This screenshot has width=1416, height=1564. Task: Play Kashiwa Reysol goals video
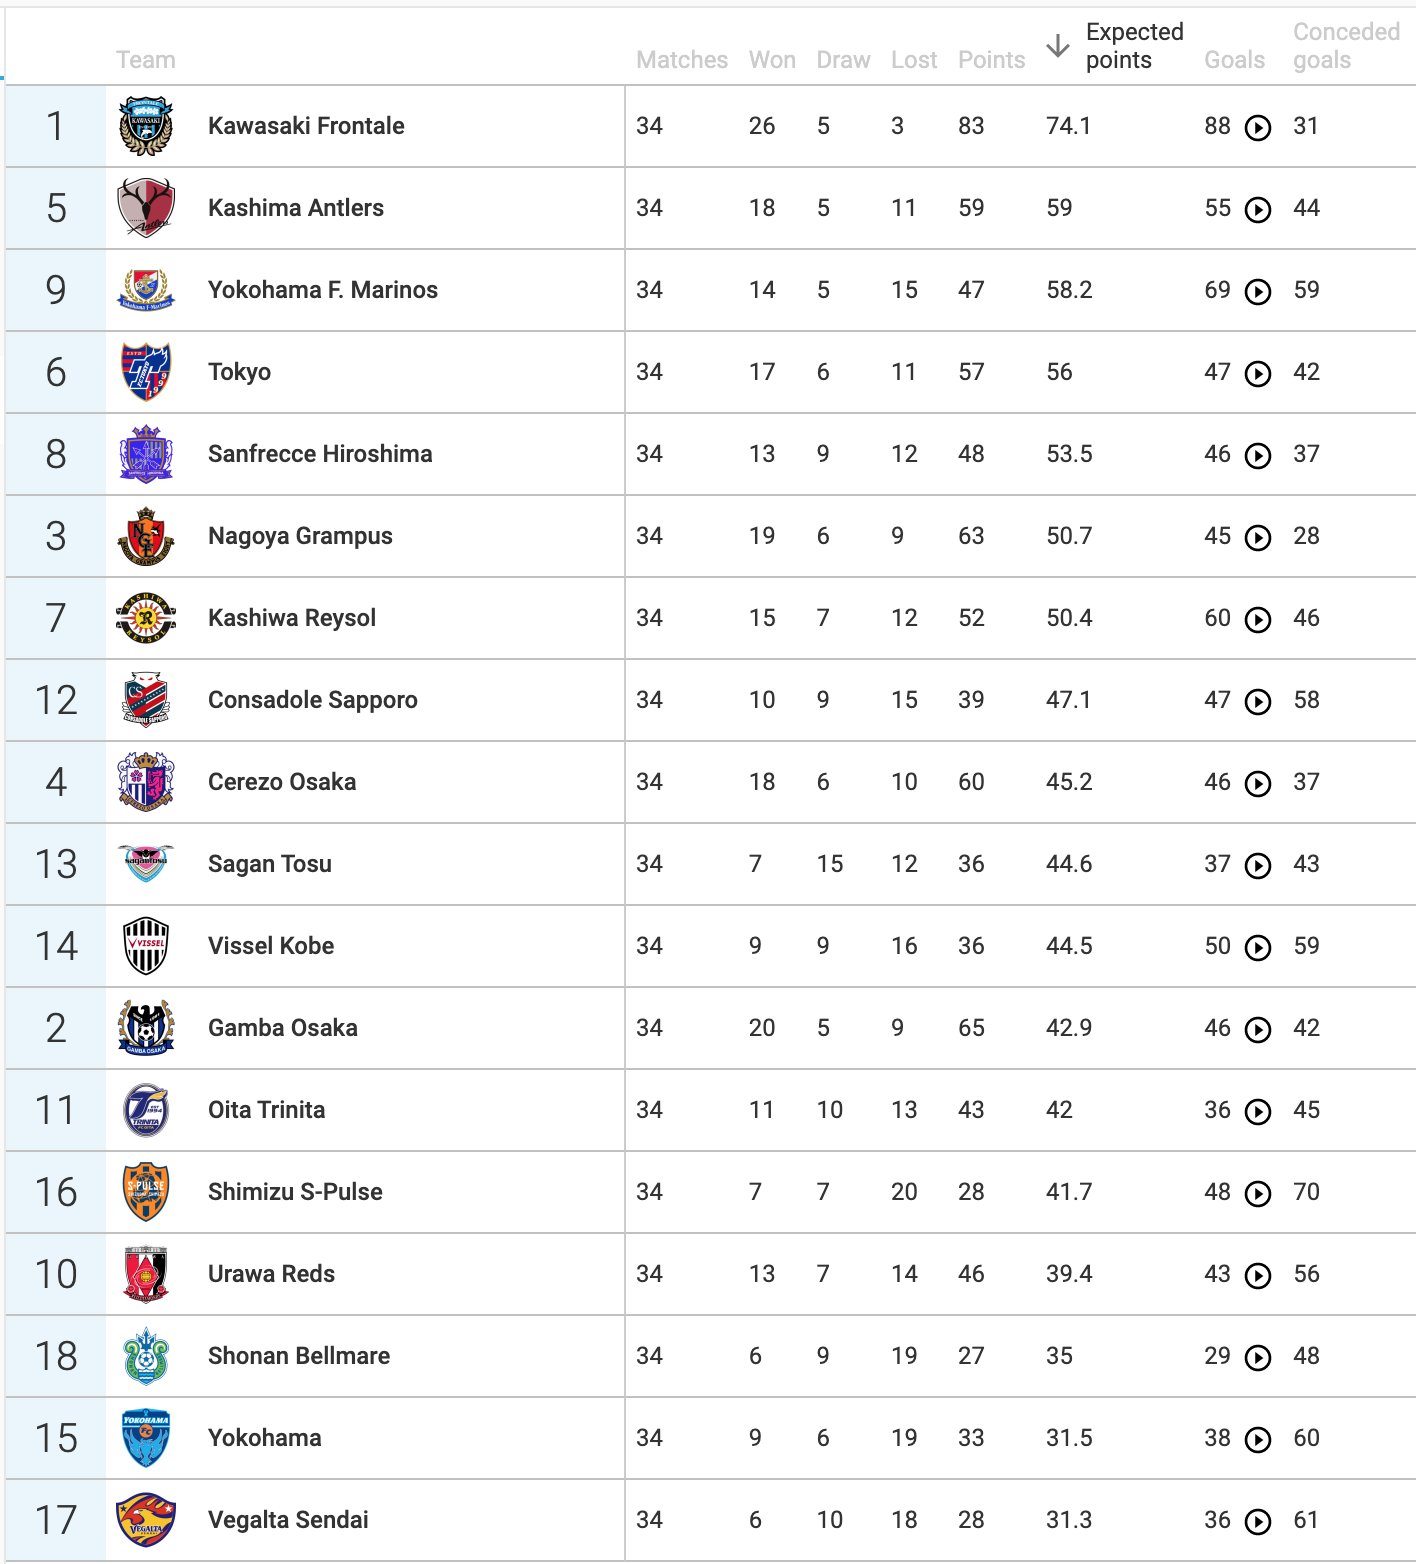(x=1258, y=619)
